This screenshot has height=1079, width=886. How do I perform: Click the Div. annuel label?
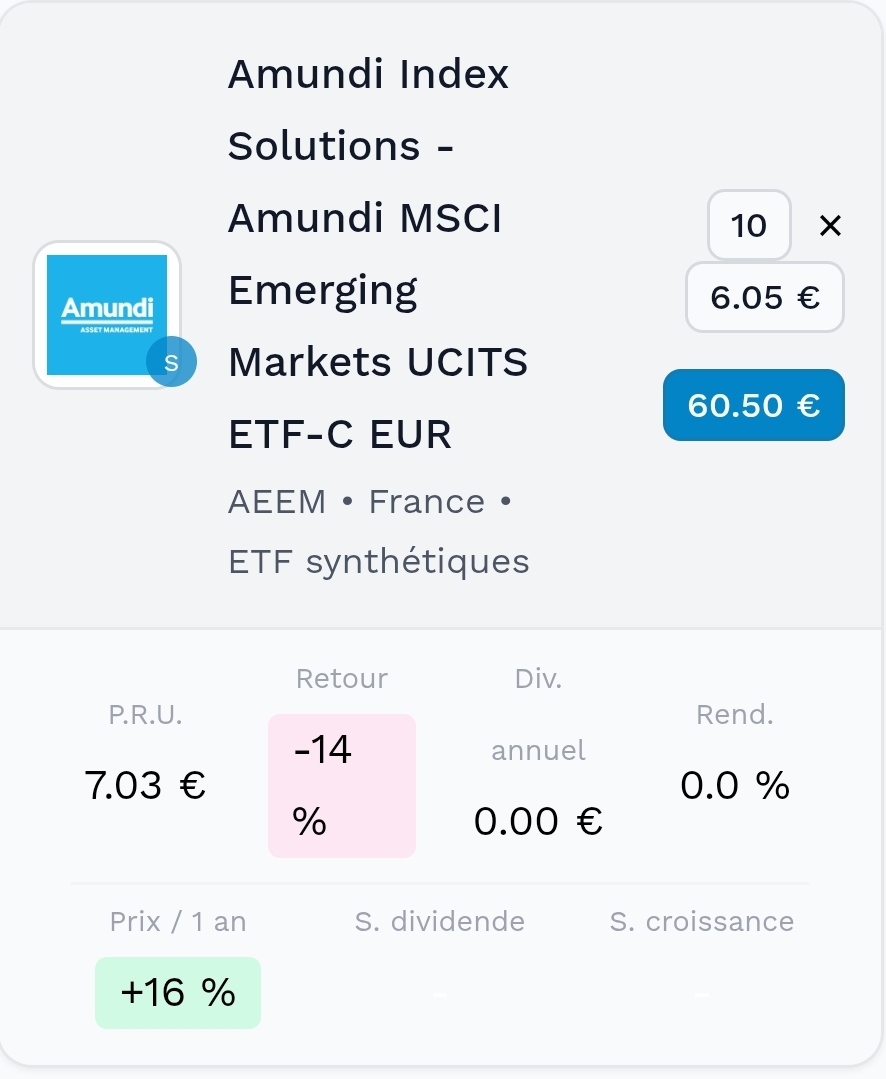tap(539, 714)
